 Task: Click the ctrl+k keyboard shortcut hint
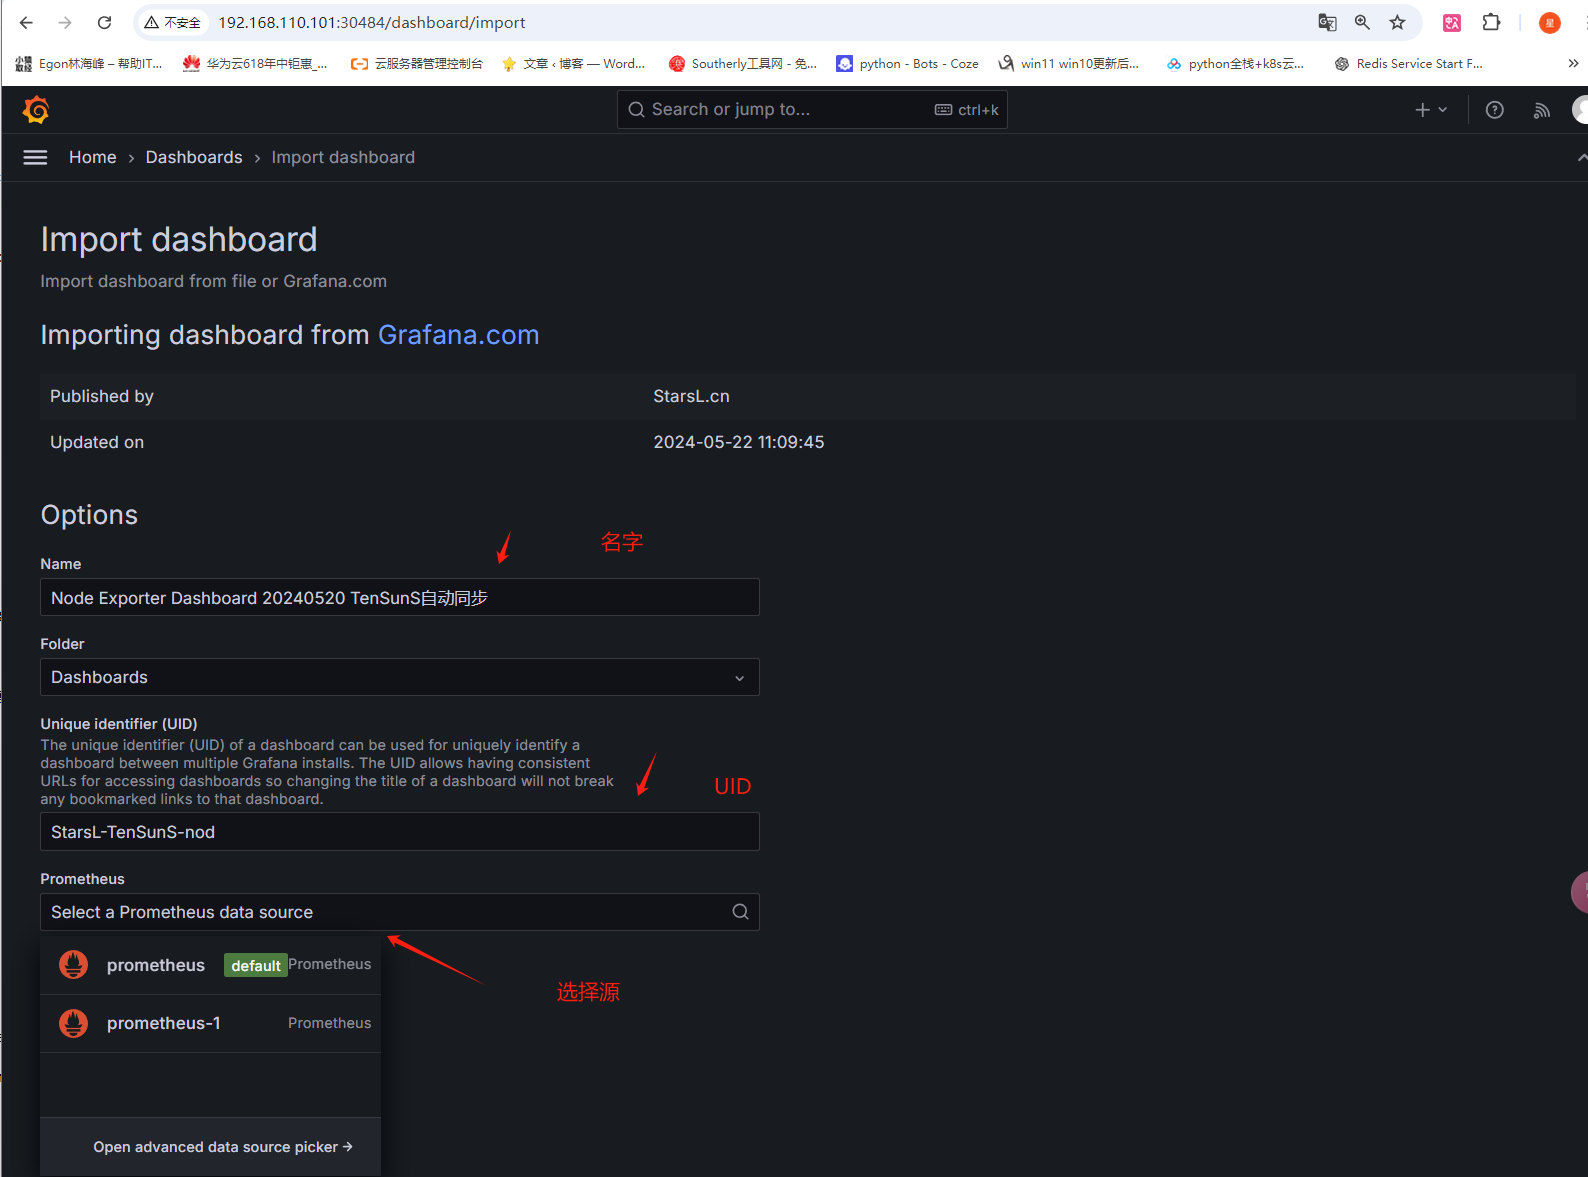(x=967, y=110)
